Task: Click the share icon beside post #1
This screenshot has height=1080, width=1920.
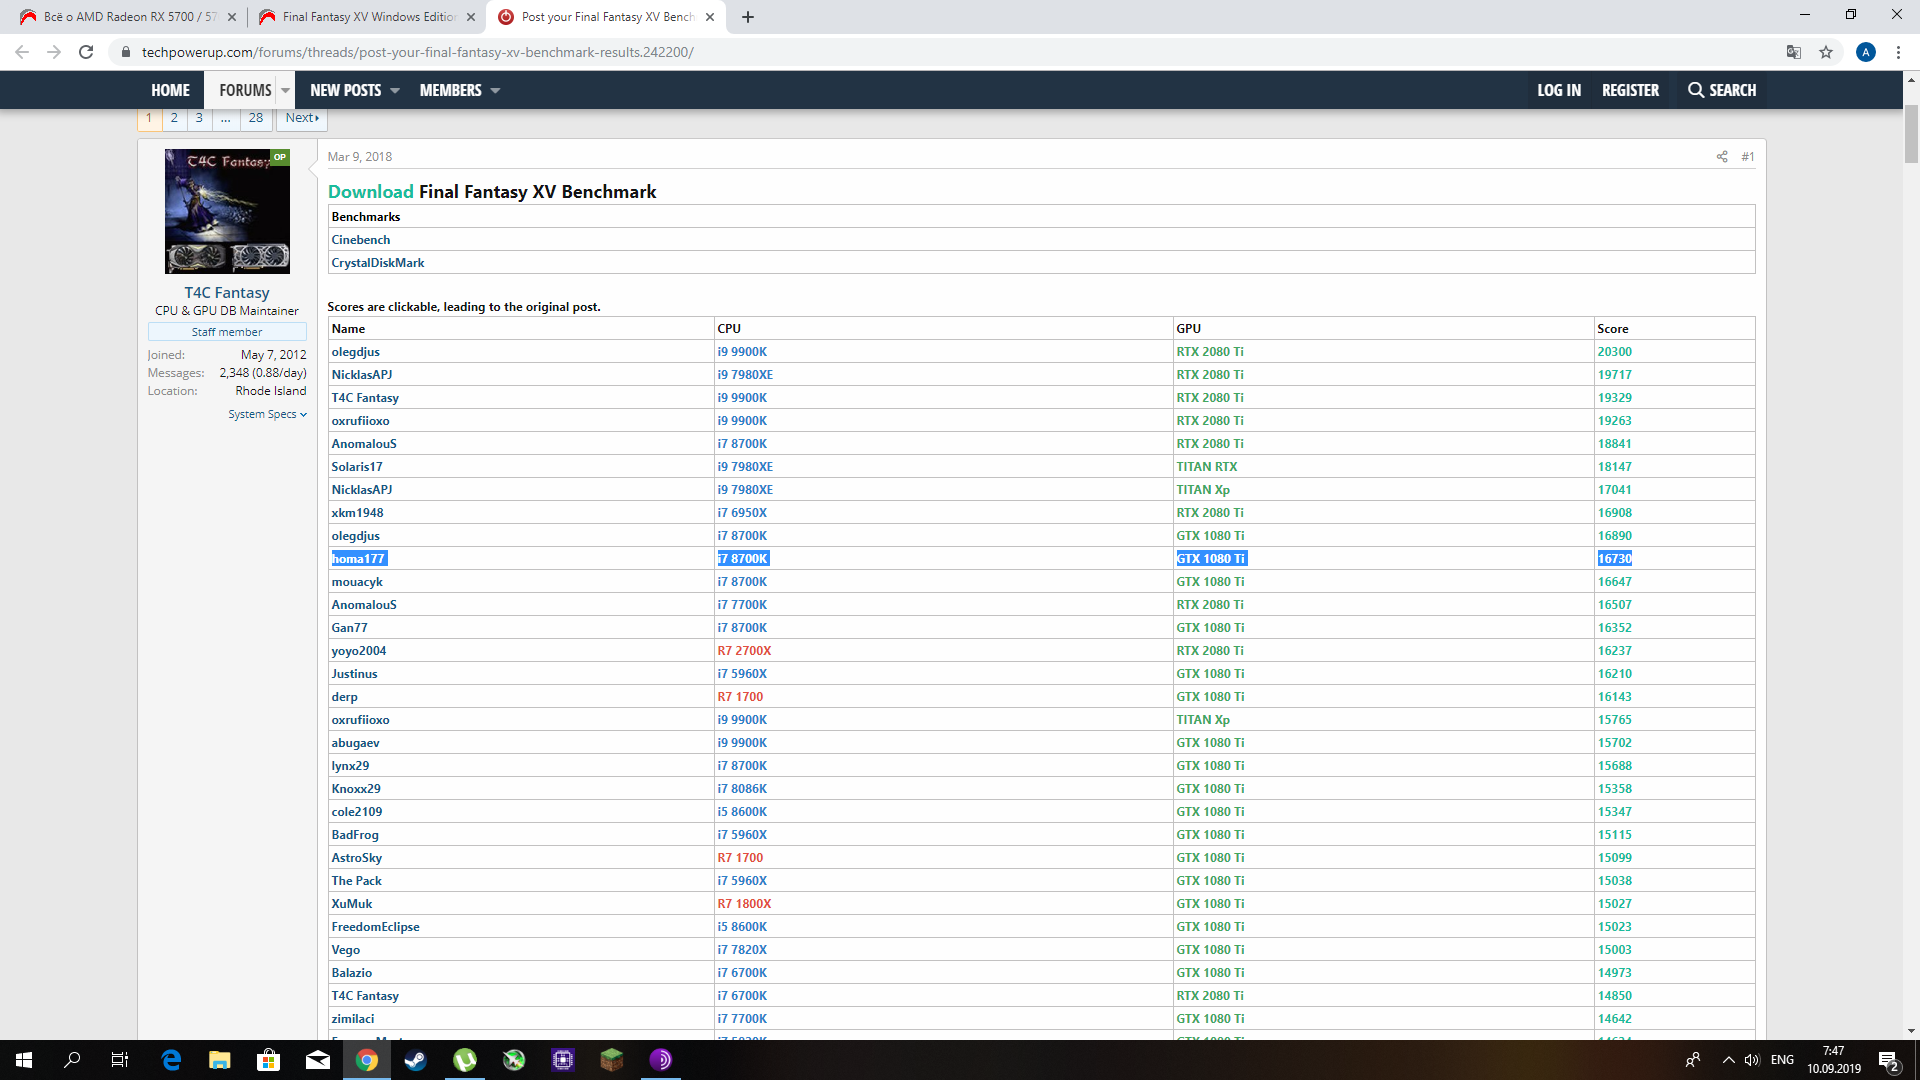Action: tap(1722, 157)
